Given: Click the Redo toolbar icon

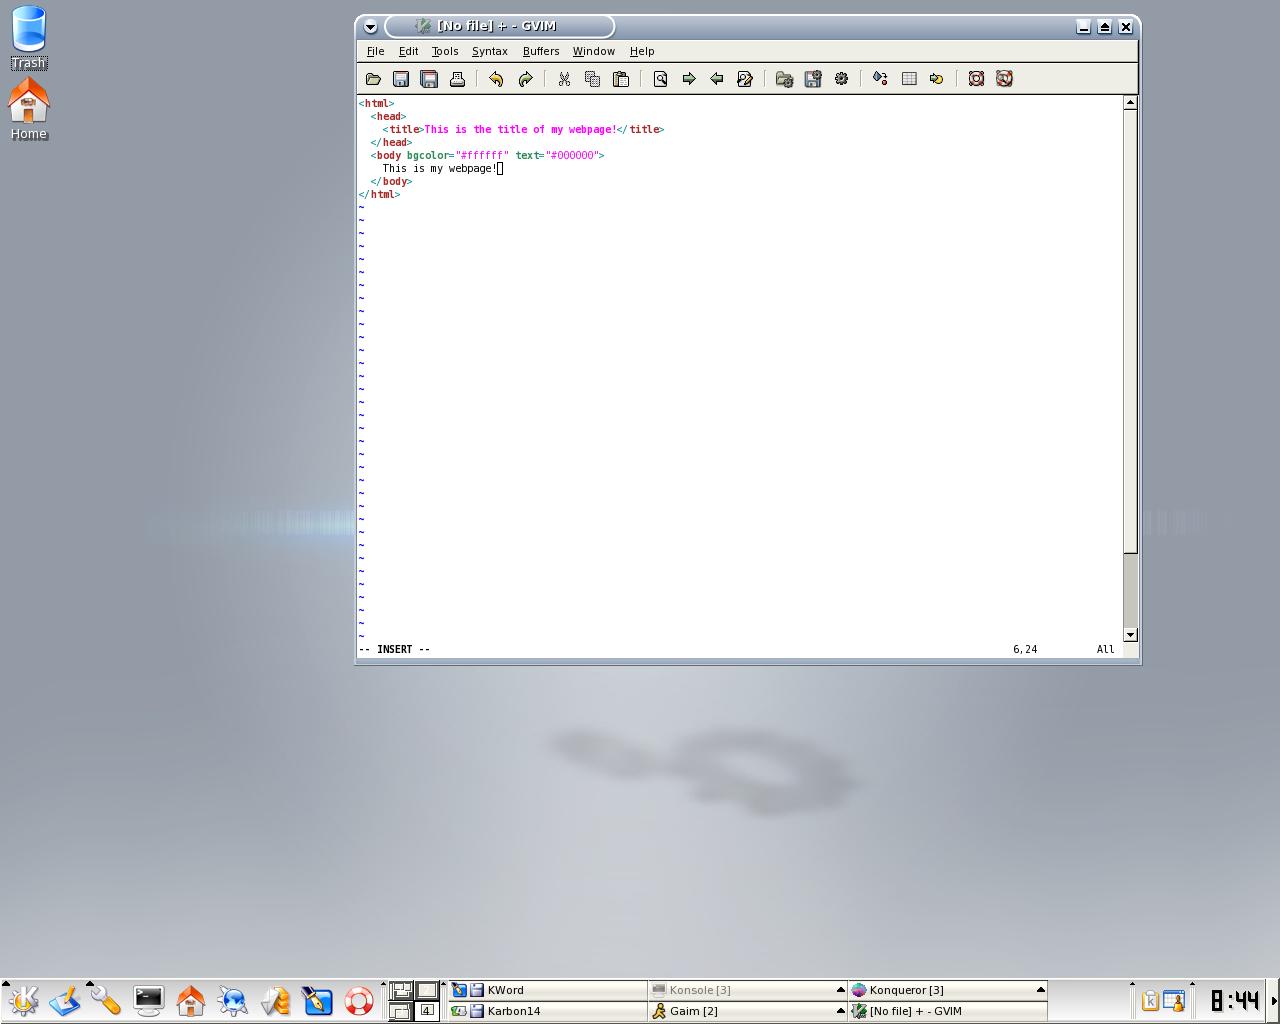Looking at the screenshot, I should point(525,79).
